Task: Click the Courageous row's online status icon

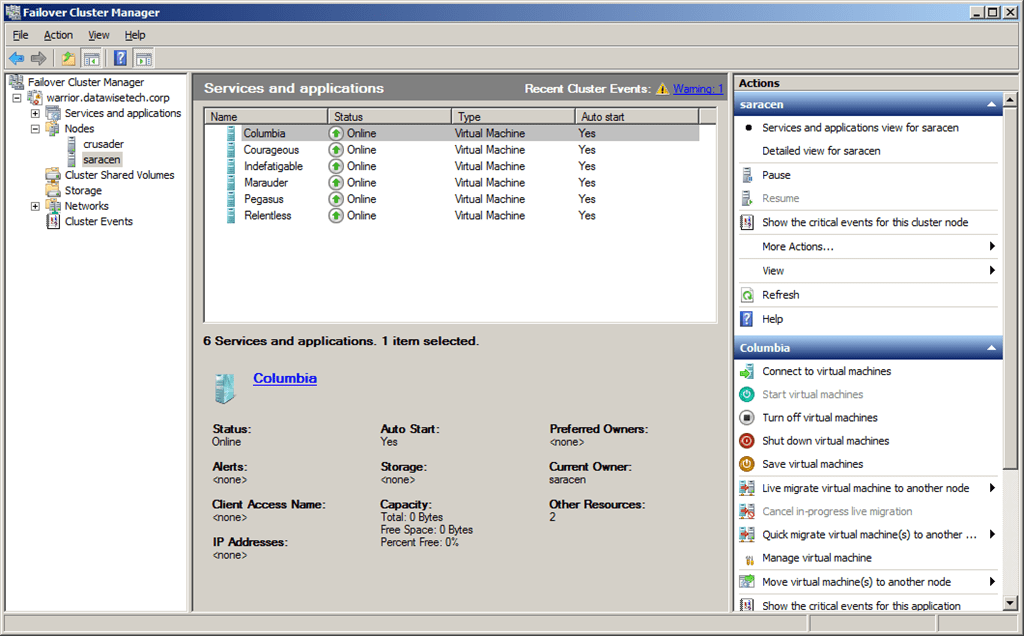Action: [336, 150]
